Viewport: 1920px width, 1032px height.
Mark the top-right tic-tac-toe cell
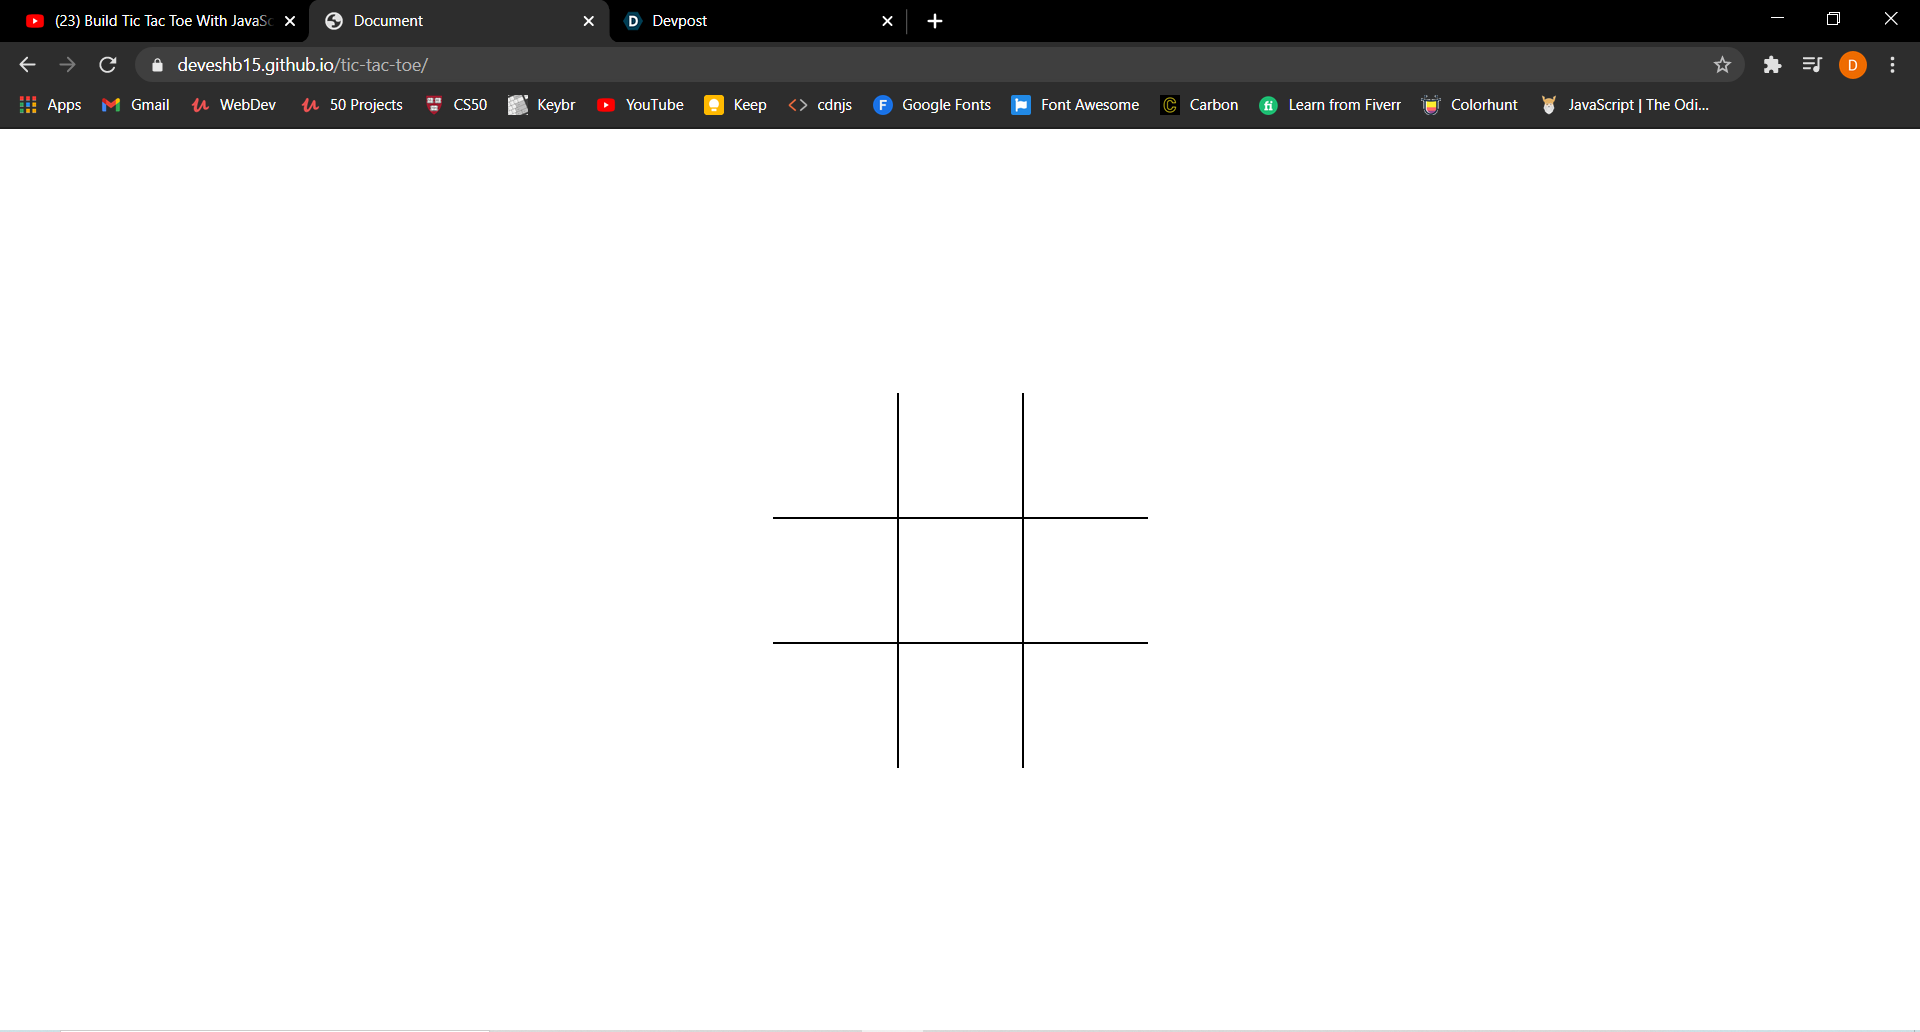coord(1086,455)
